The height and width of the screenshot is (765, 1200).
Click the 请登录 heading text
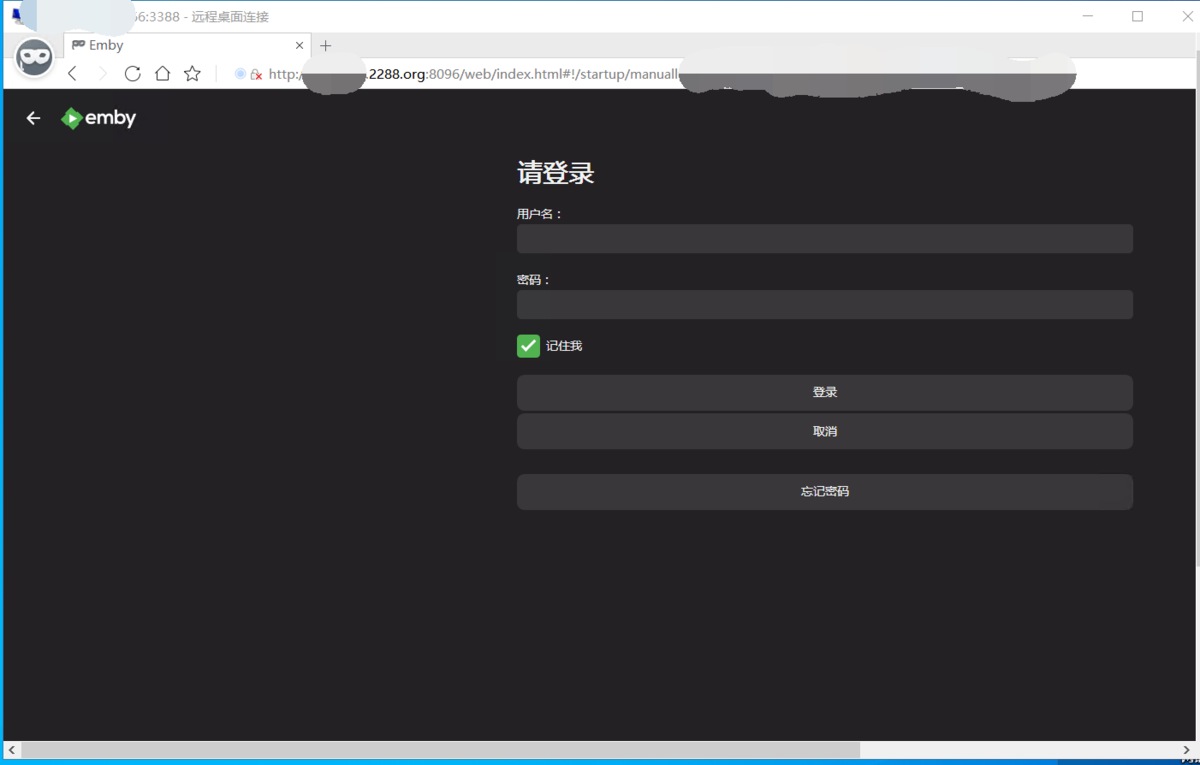tap(556, 174)
